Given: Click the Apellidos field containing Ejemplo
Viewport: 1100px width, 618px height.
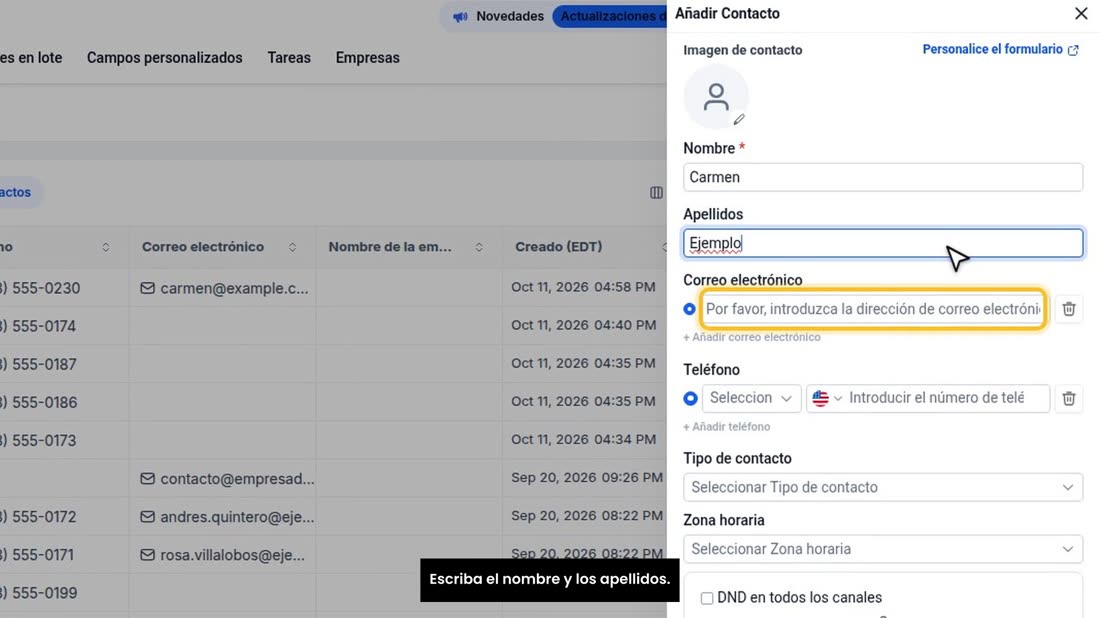Looking at the screenshot, I should (x=883, y=243).
